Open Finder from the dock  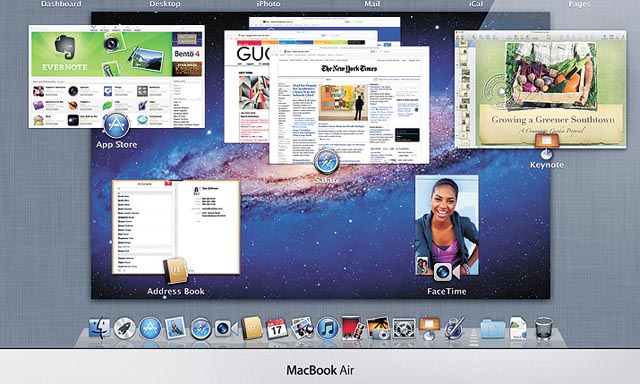click(x=99, y=328)
